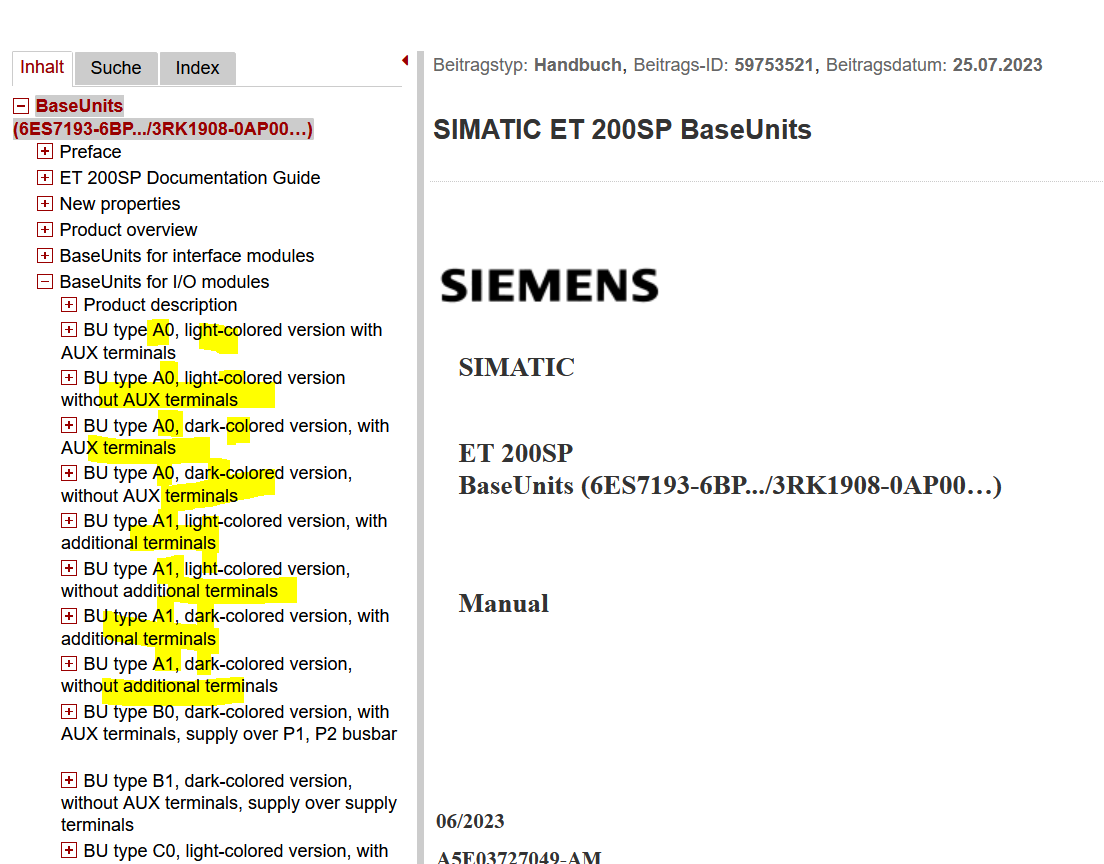Expand the Product description node
Screen dimensions: 1104x864
(68, 305)
